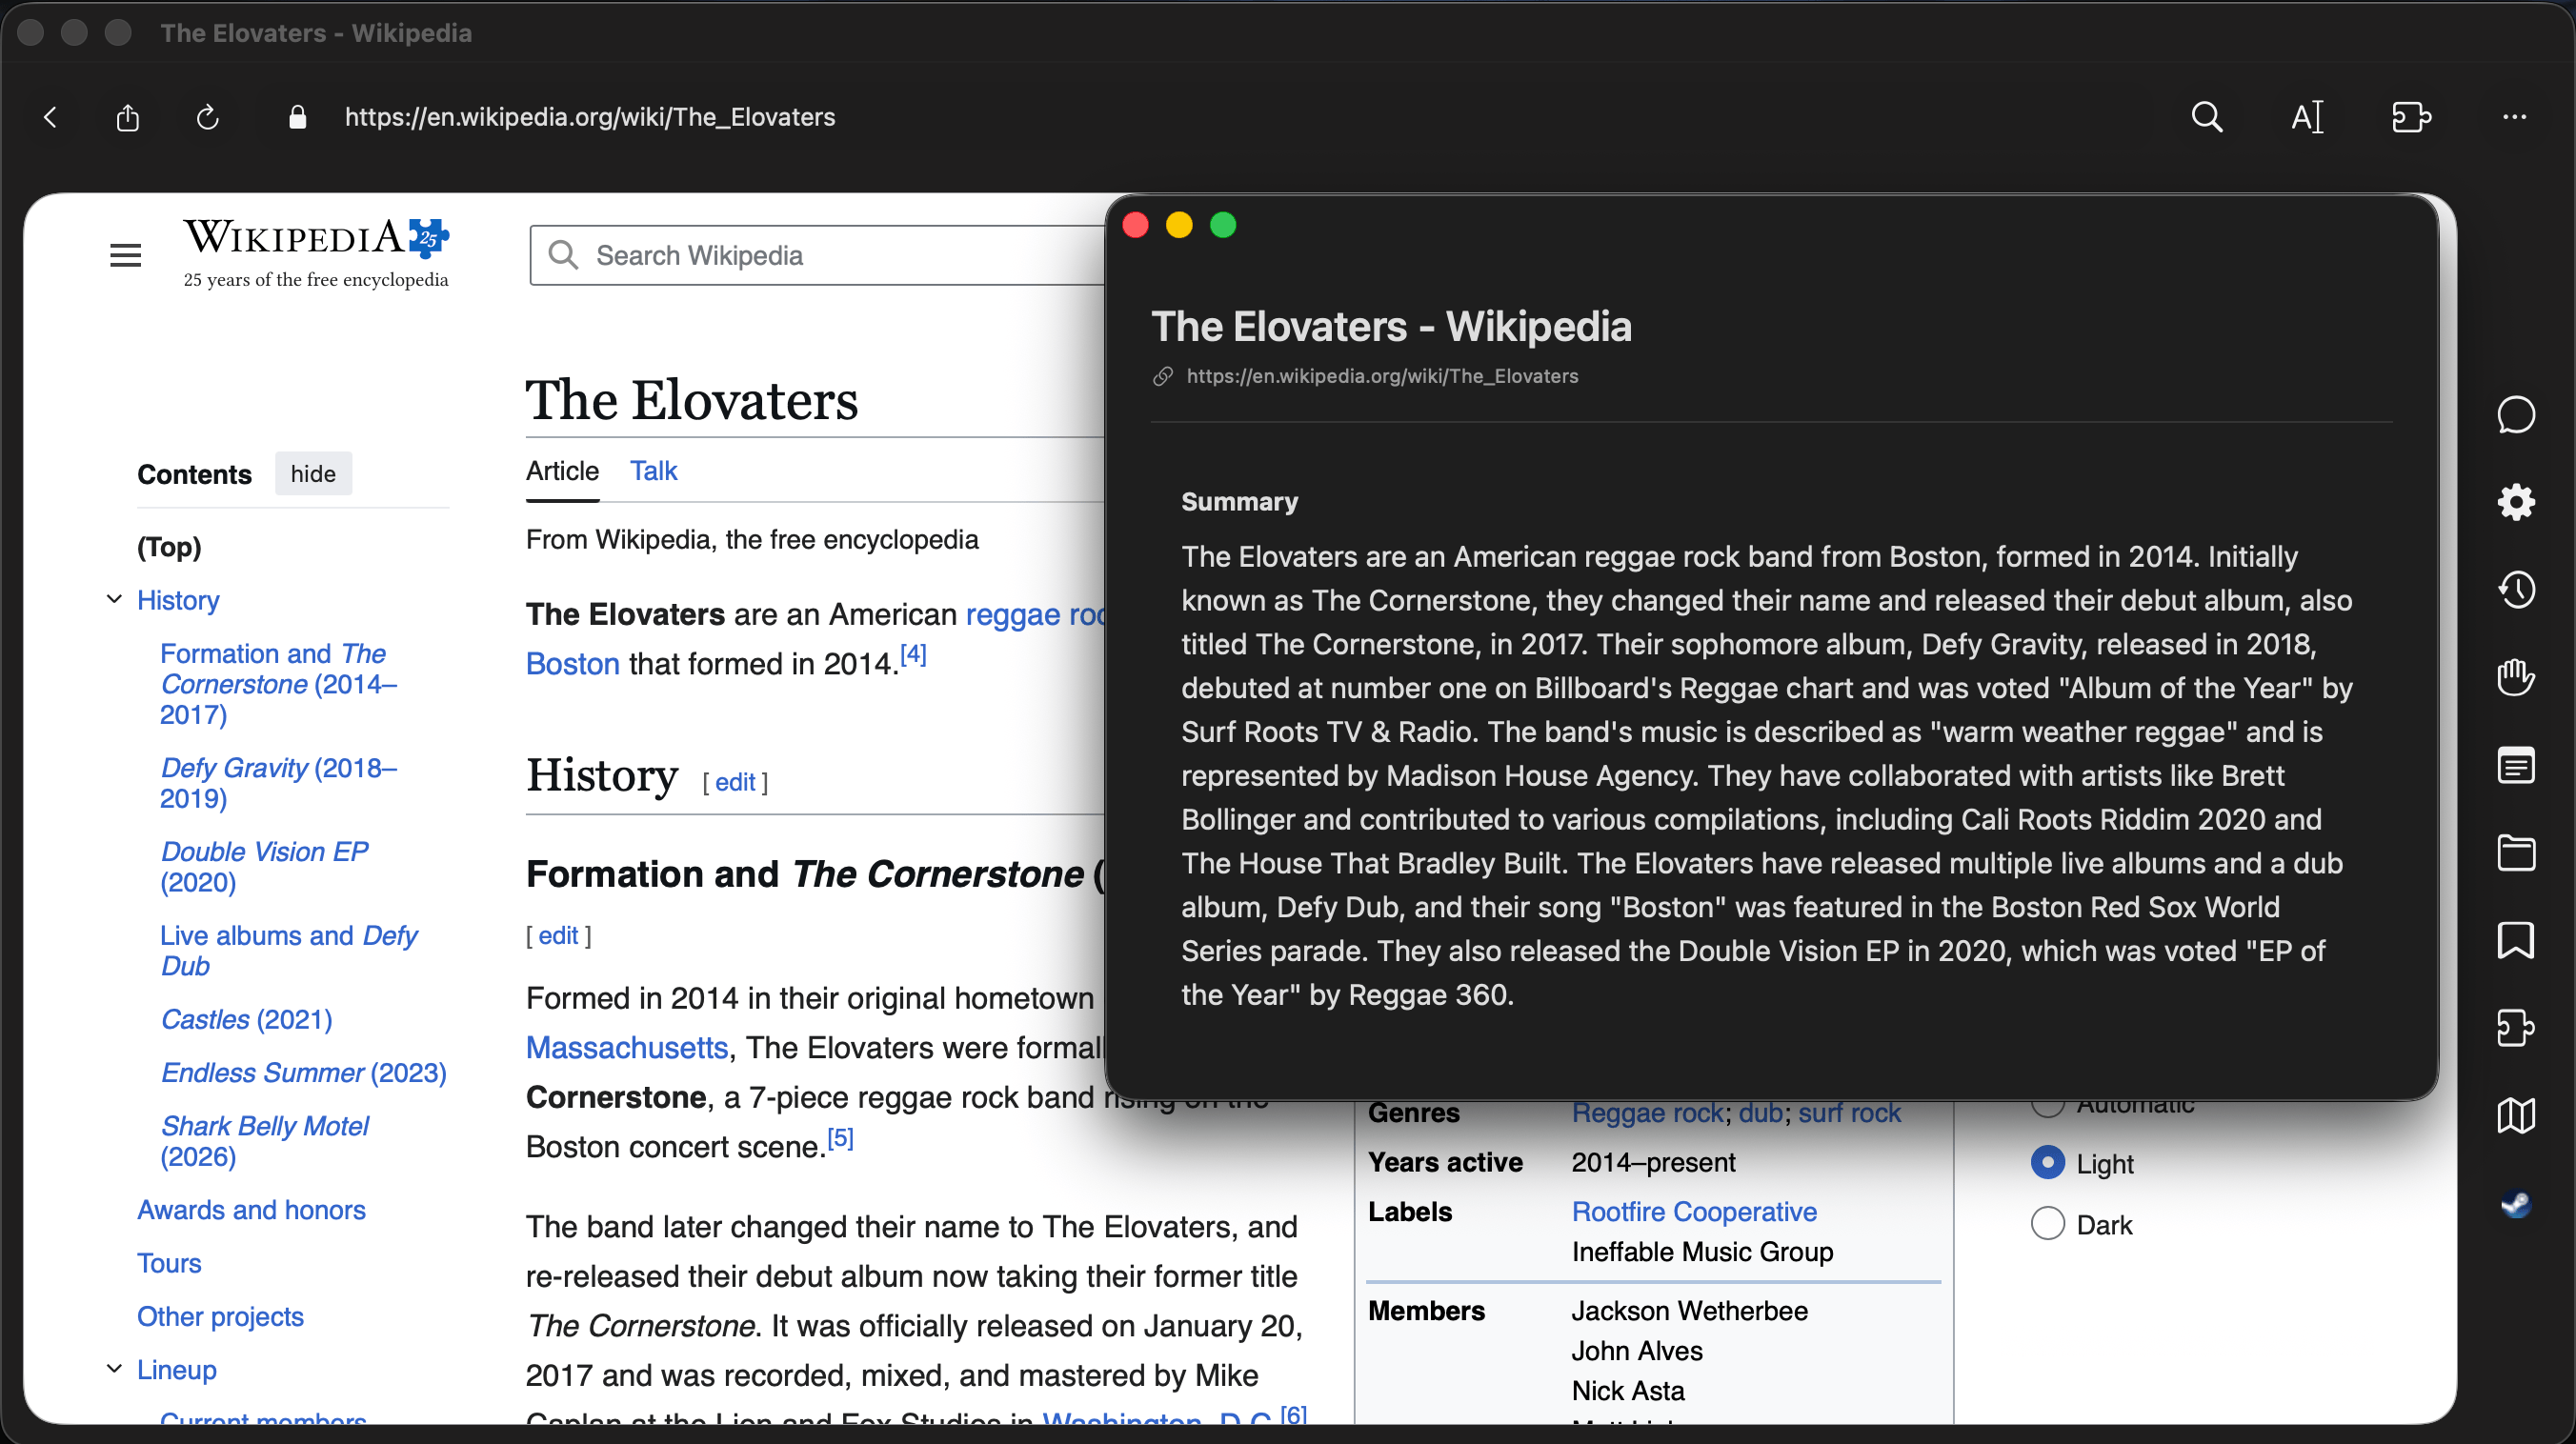Open the three-dot more menu
This screenshot has height=1444, width=2576.
(2514, 117)
